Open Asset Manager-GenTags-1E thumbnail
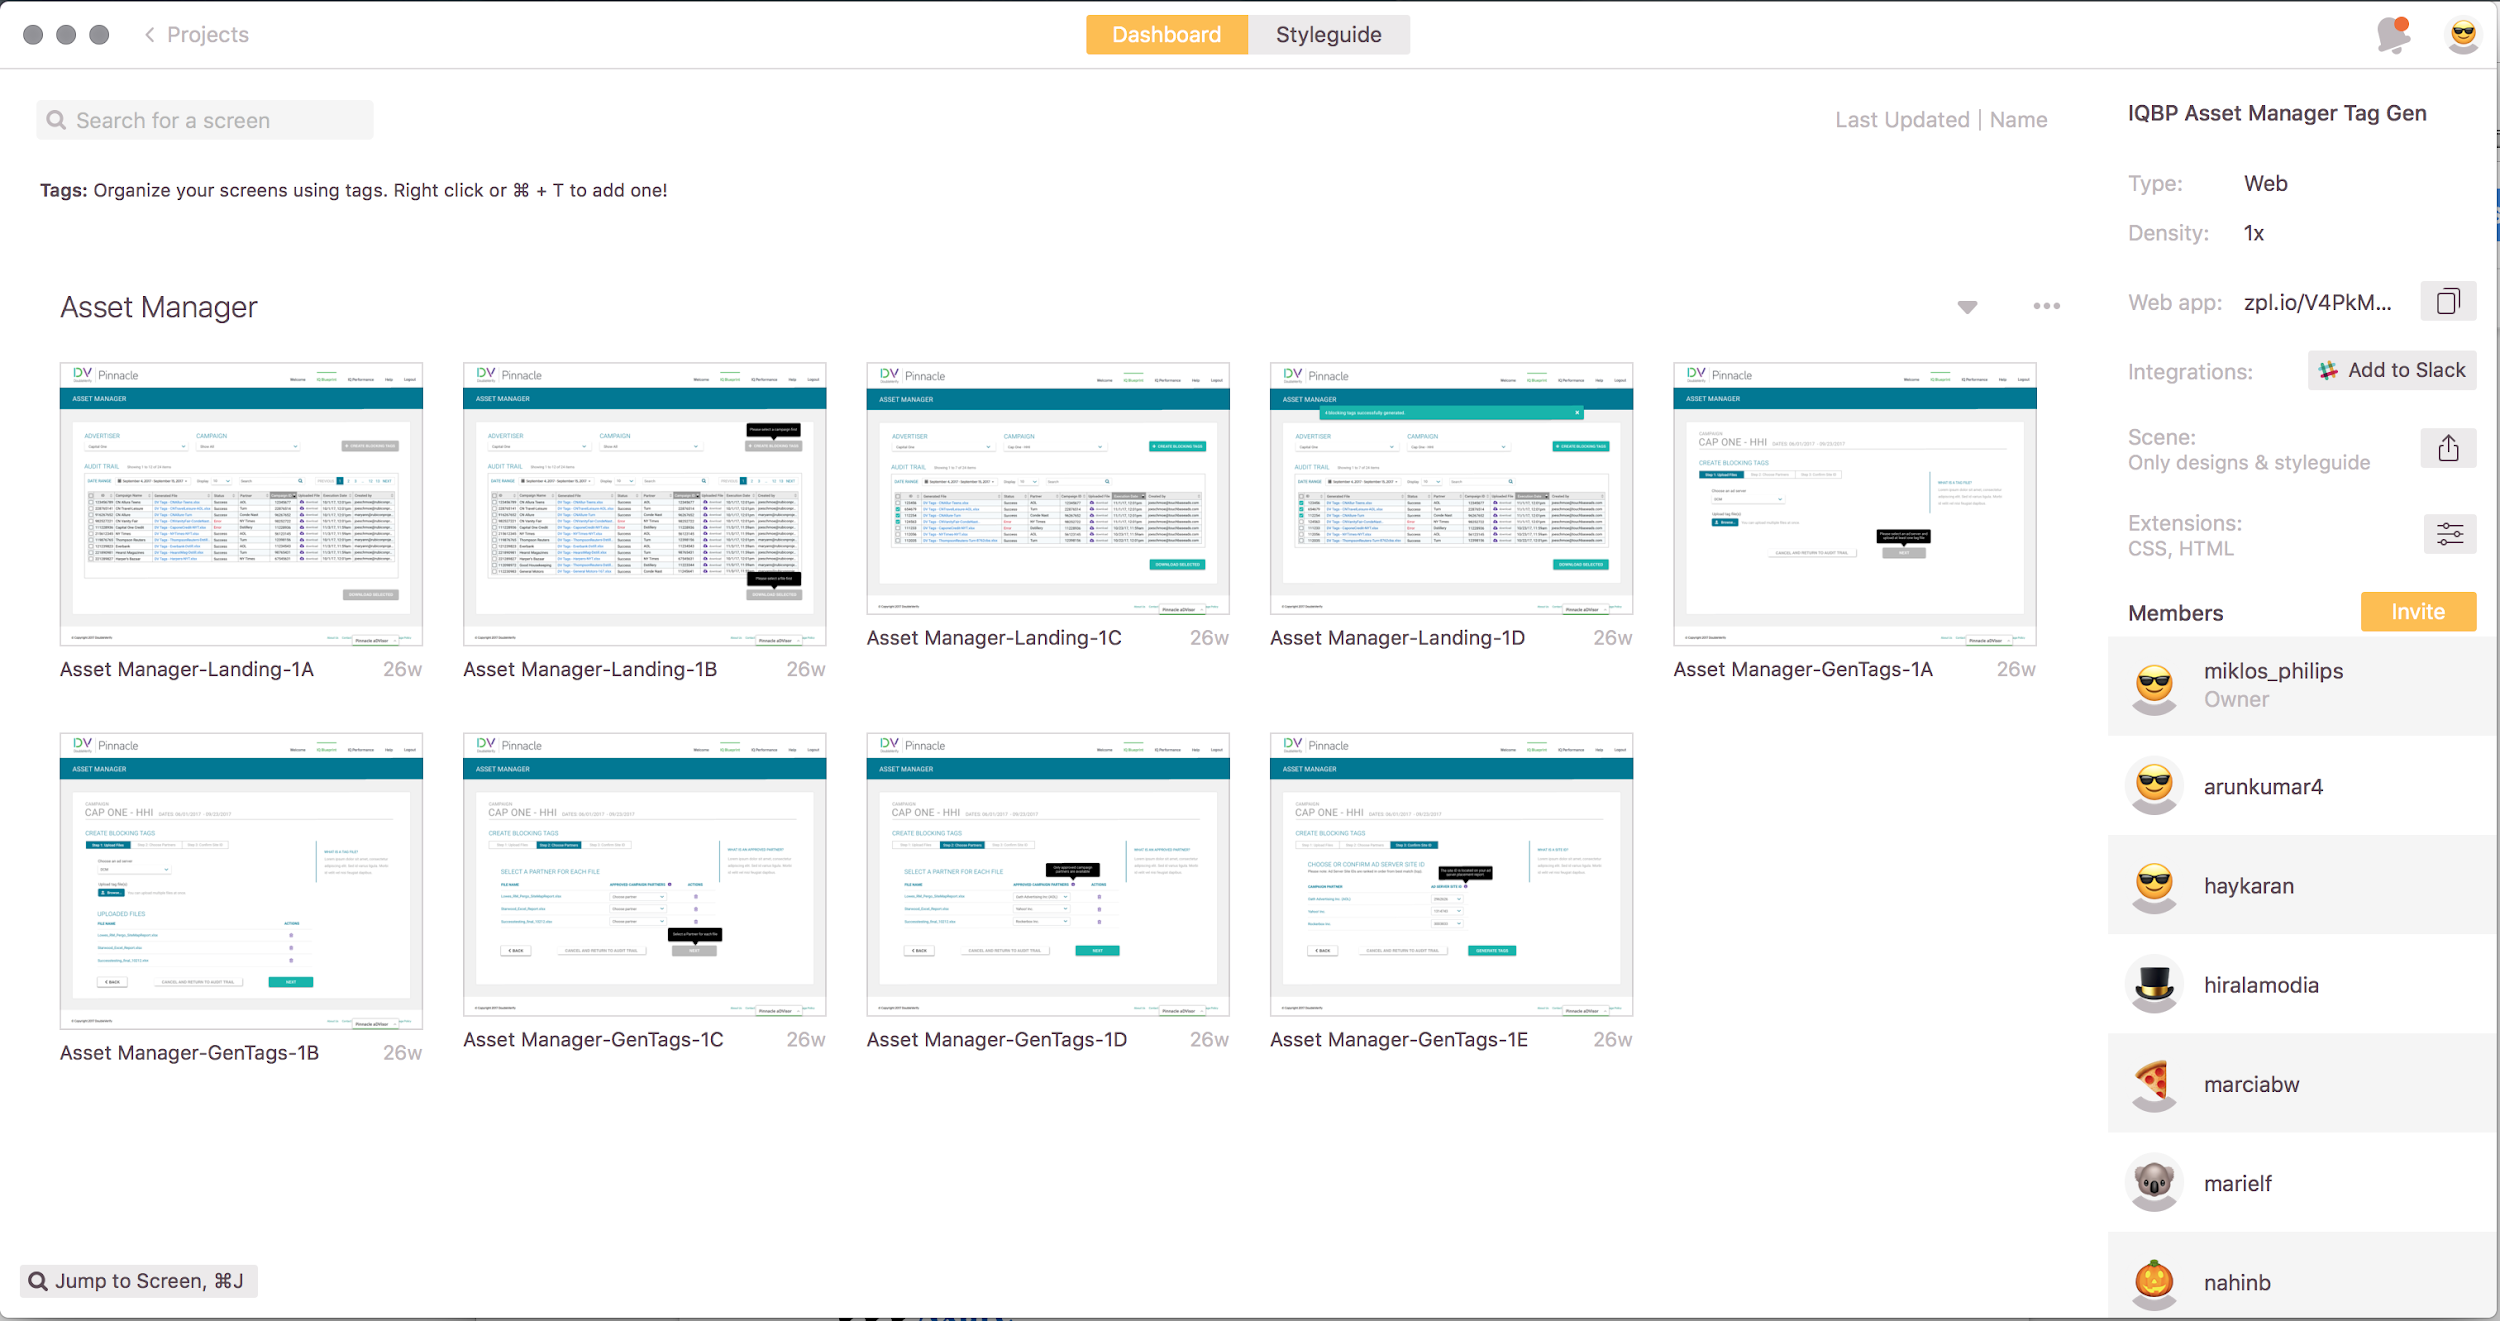Screen dimensions: 2500x1321 [1451, 874]
